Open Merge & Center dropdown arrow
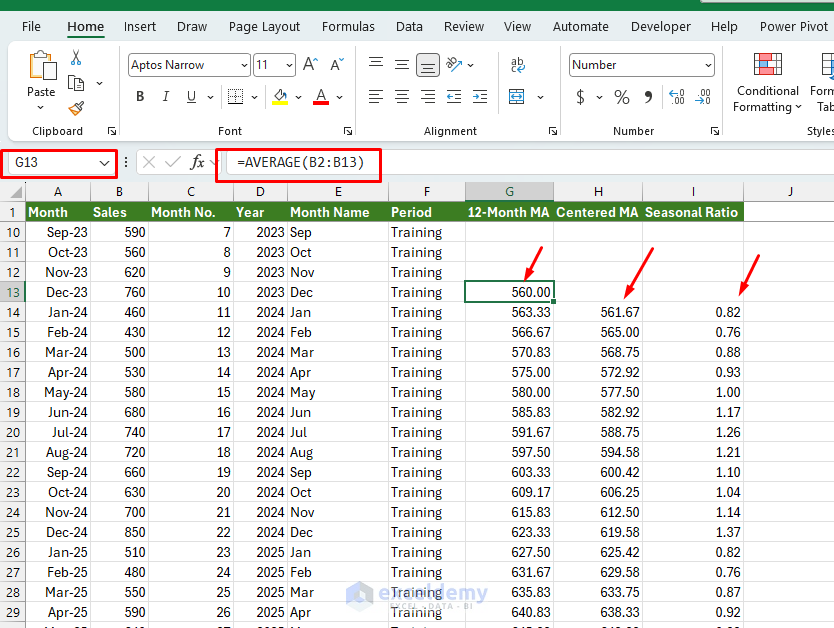This screenshot has width=834, height=628. 540,97
